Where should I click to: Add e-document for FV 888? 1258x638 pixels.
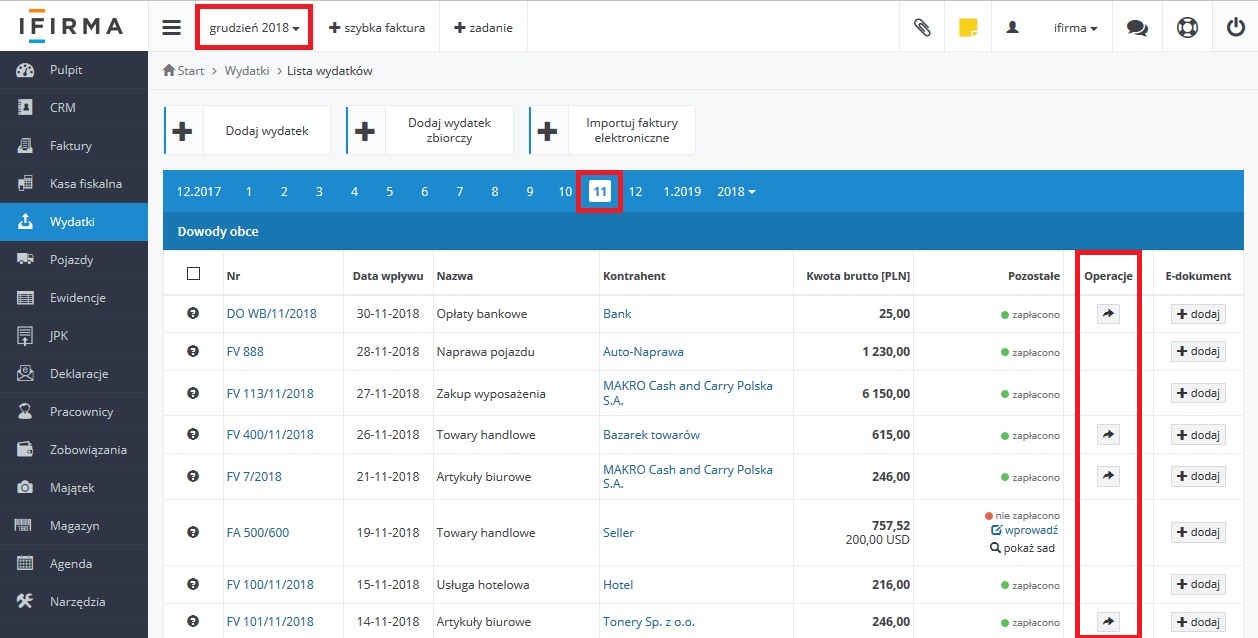coord(1198,352)
